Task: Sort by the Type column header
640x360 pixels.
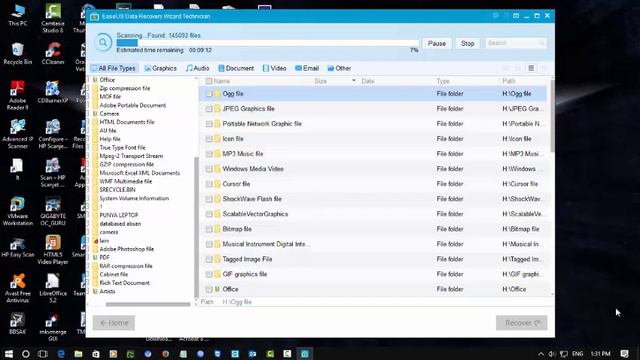Action: tap(443, 81)
